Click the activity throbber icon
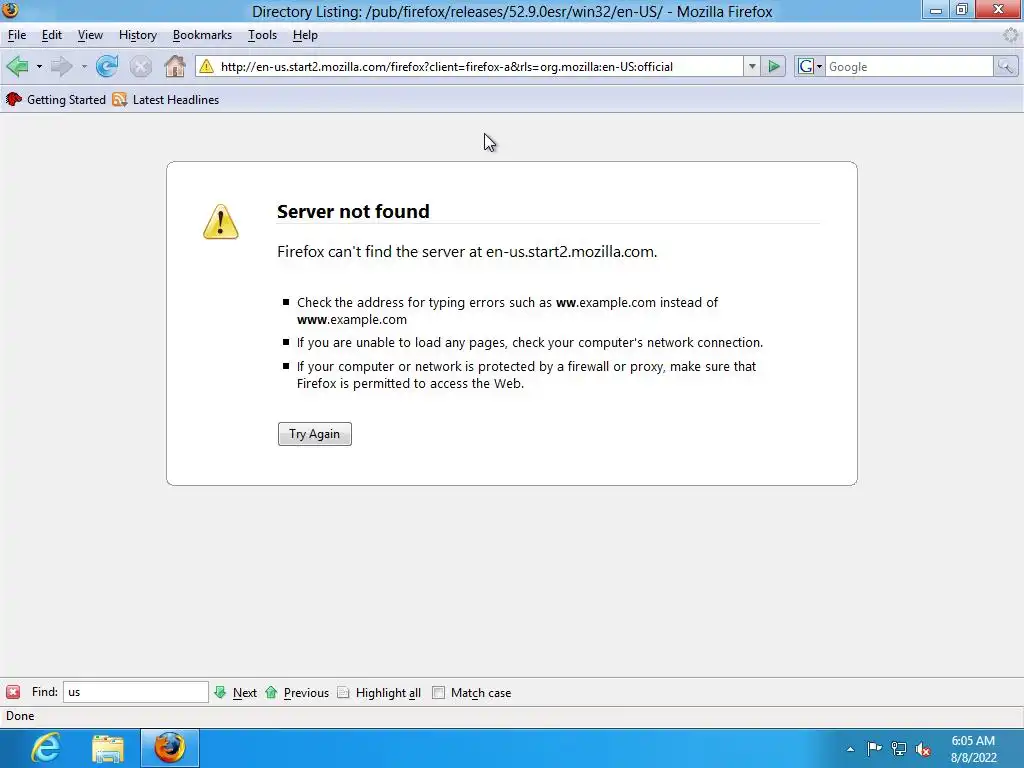Viewport: 1024px width, 768px height. pos(1010,35)
